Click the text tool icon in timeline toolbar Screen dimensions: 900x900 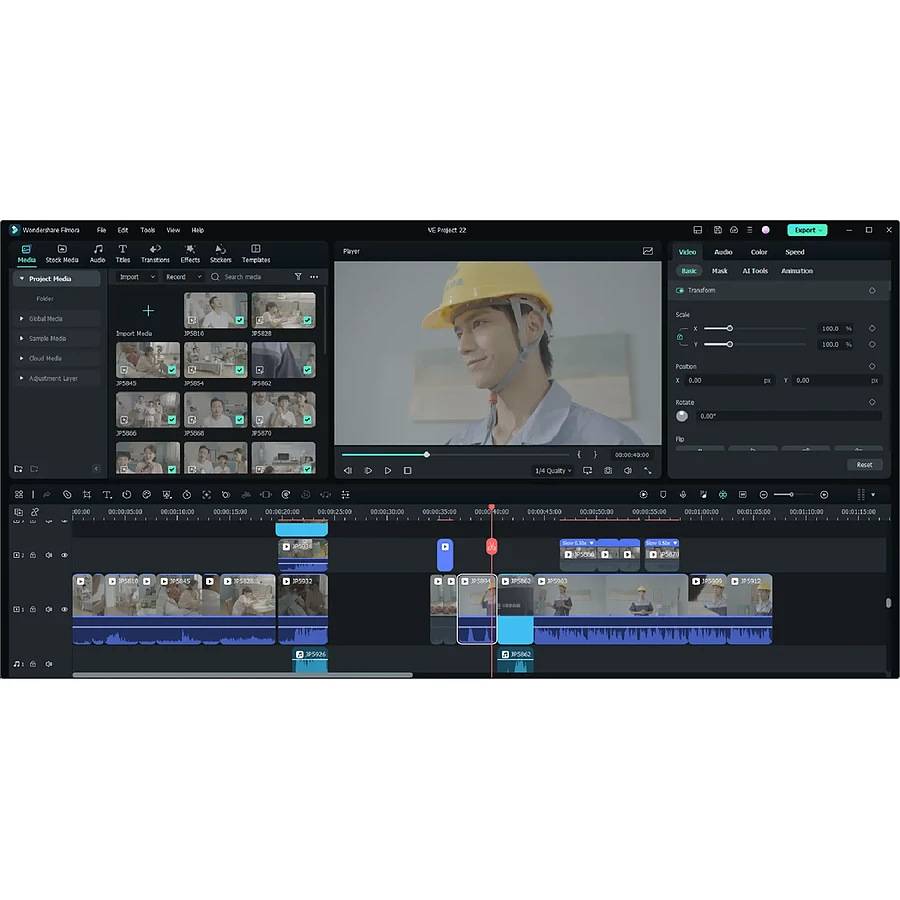pyautogui.click(x=107, y=495)
